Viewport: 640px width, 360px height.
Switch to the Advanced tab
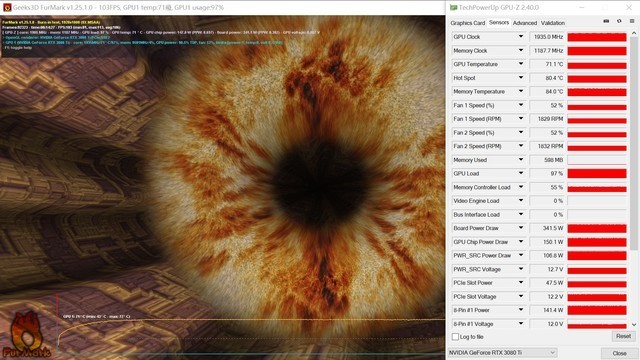[525, 23]
